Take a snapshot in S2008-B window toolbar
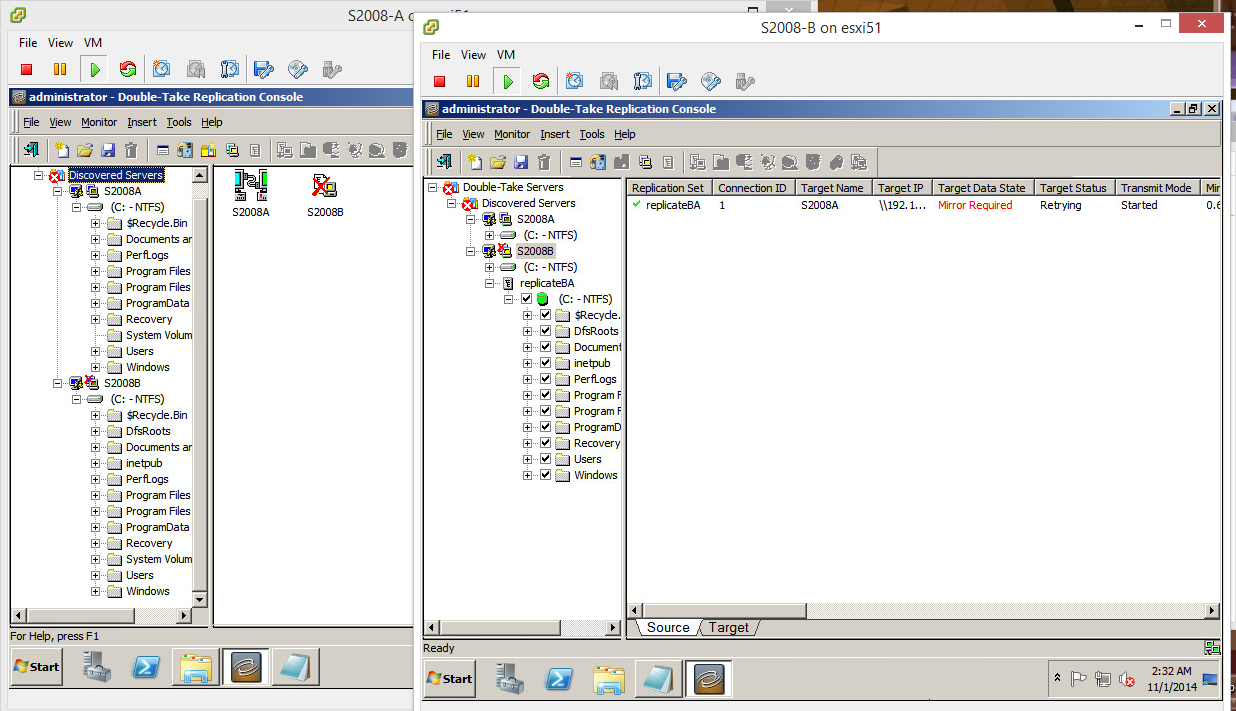 pos(575,81)
